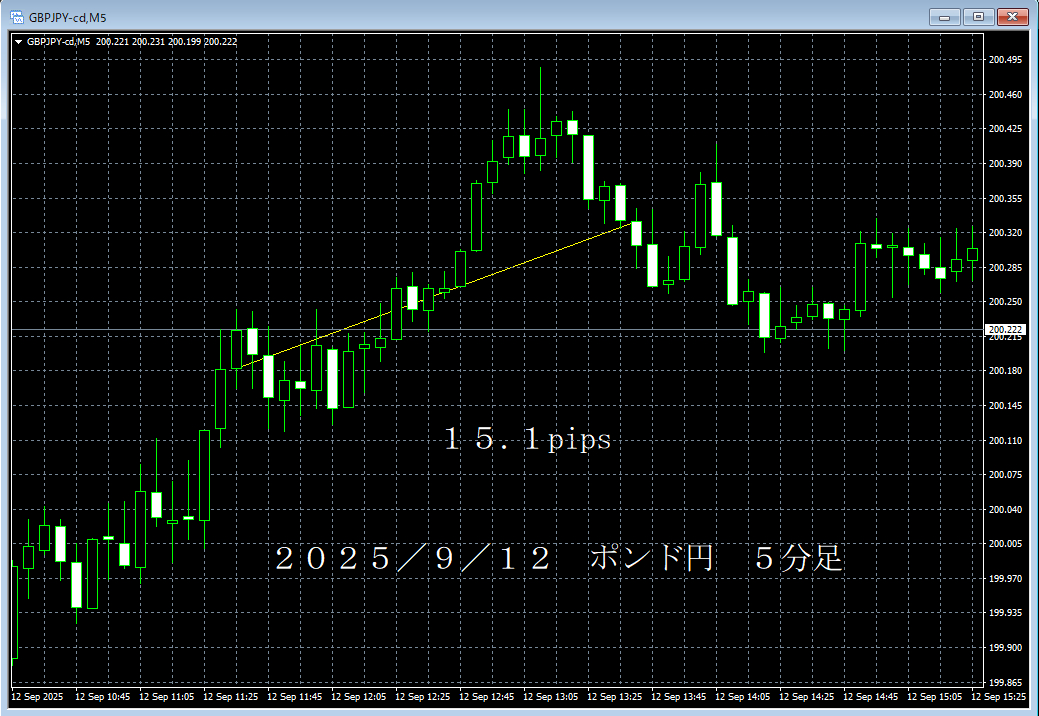This screenshot has width=1039, height=716.
Task: Click the 200.005 price scale label
Action: (x=1004, y=544)
